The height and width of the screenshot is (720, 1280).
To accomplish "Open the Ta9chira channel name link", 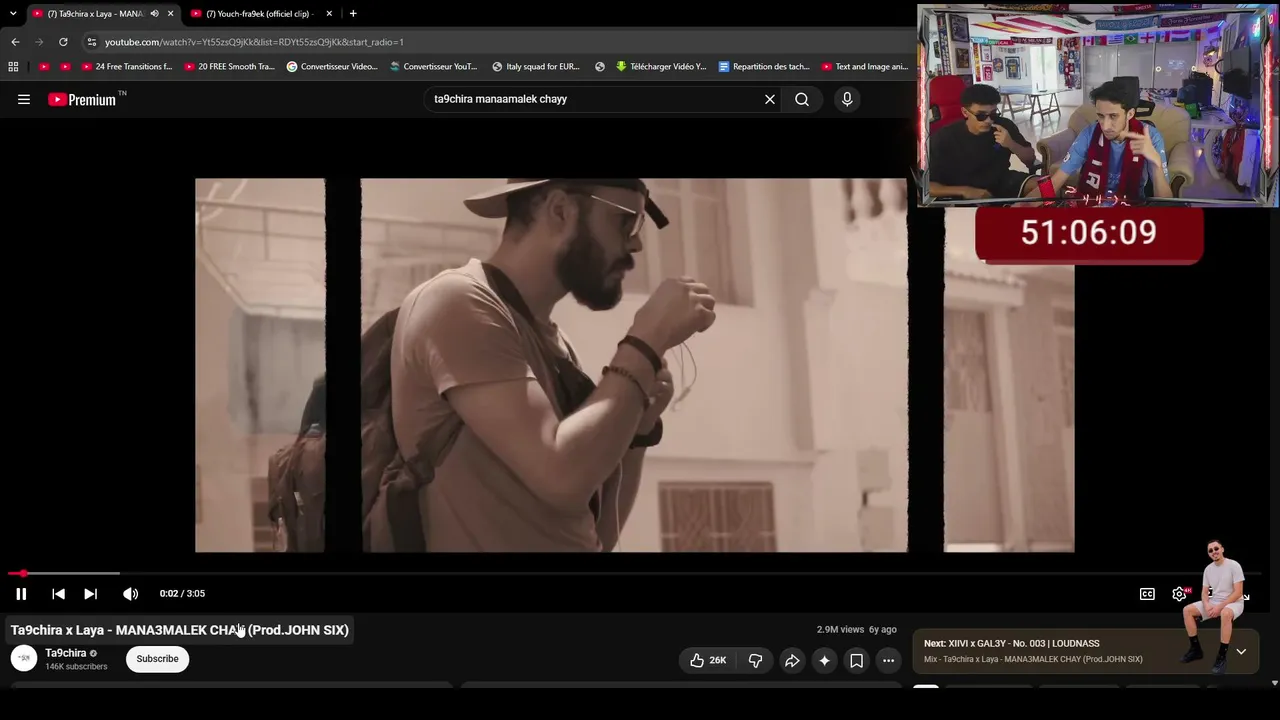I will [x=66, y=653].
